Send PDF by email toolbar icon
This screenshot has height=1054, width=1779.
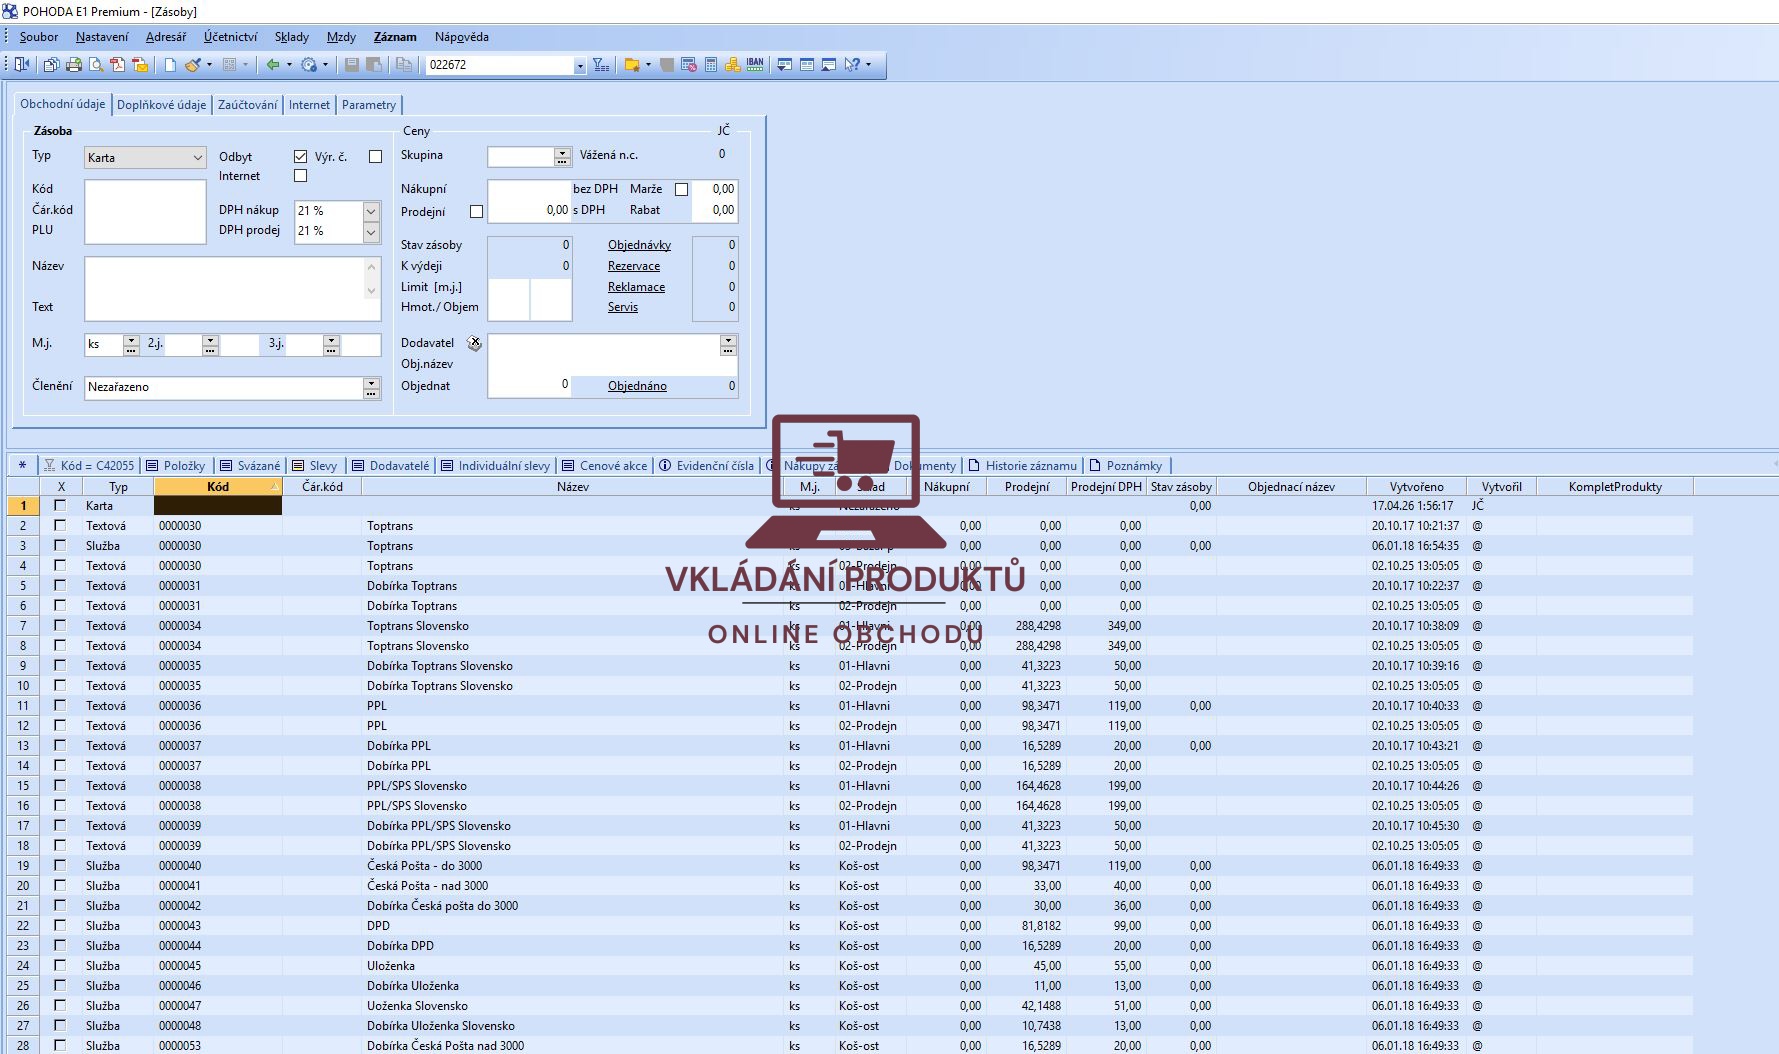click(140, 65)
